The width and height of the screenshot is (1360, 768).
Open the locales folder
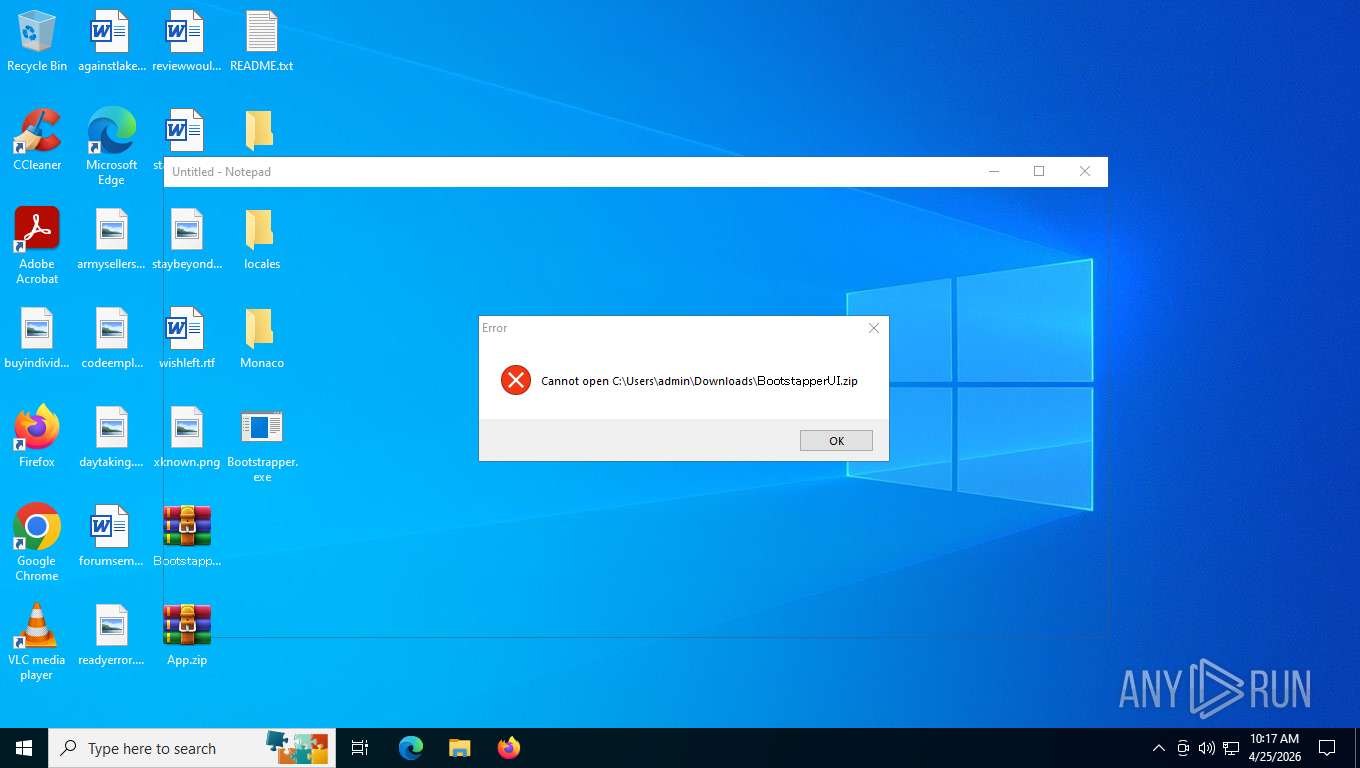coord(261,240)
